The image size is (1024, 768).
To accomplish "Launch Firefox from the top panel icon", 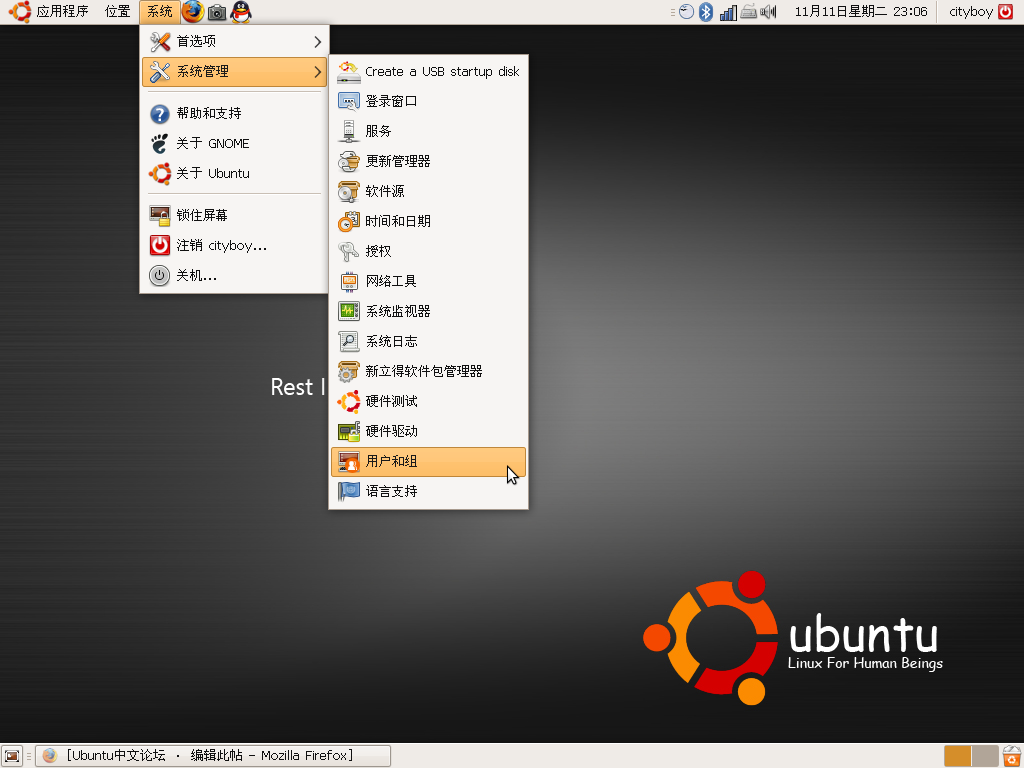I will pos(193,11).
